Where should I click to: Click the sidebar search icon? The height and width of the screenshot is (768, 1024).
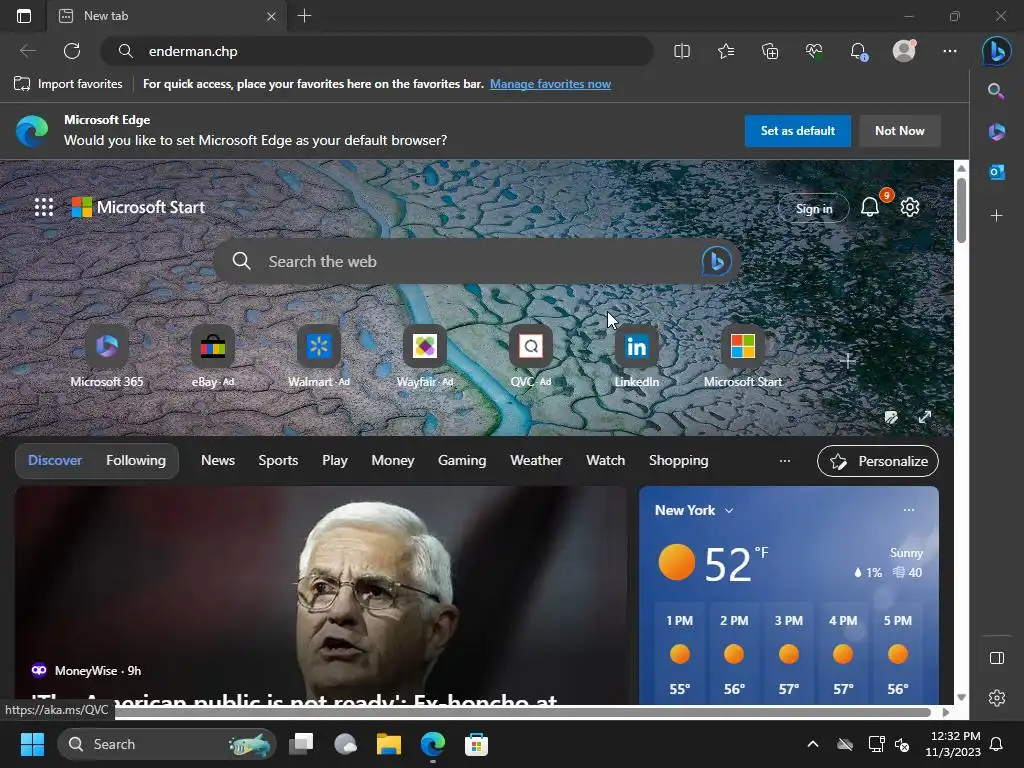(996, 91)
